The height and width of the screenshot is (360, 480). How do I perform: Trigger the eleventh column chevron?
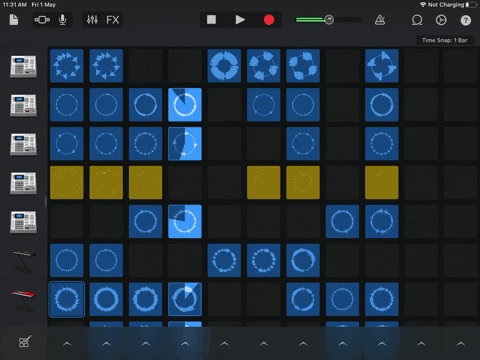coord(460,344)
